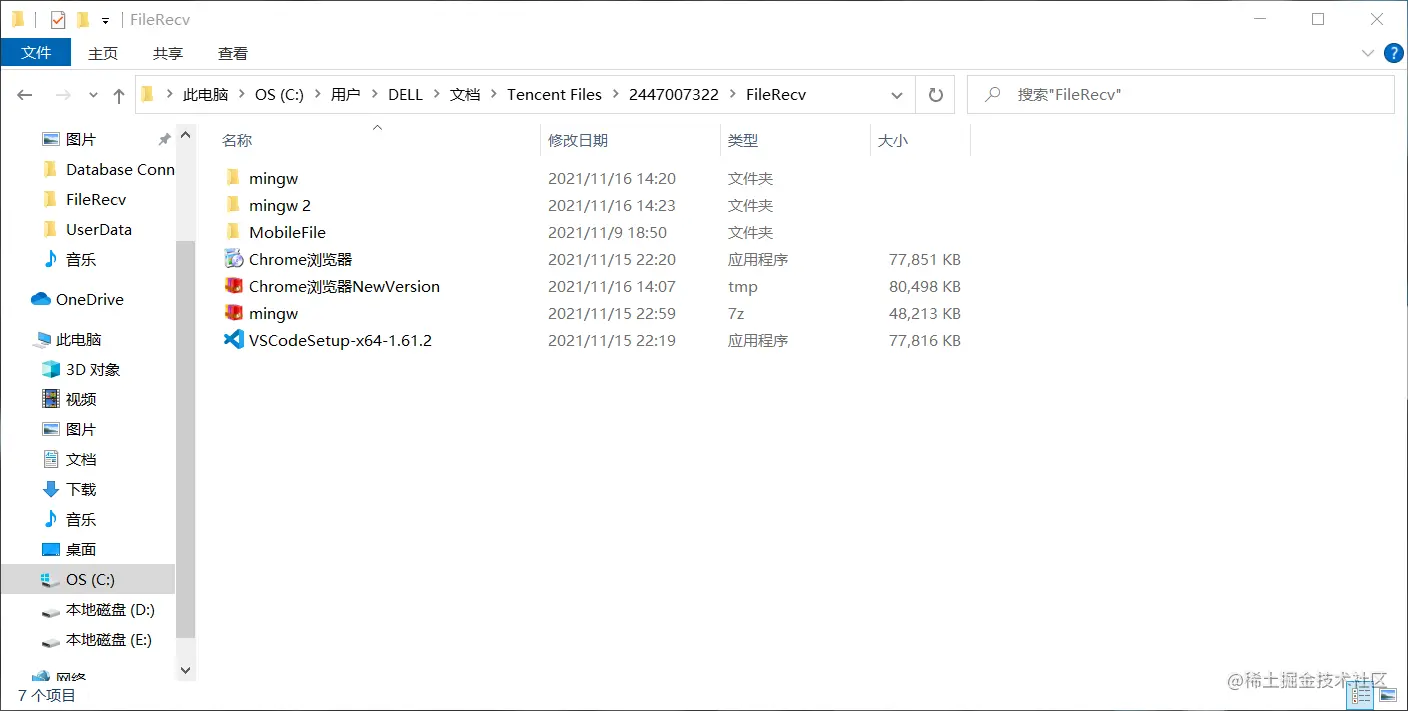Open the 文件 menu
The image size is (1408, 711).
pyautogui.click(x=36, y=53)
